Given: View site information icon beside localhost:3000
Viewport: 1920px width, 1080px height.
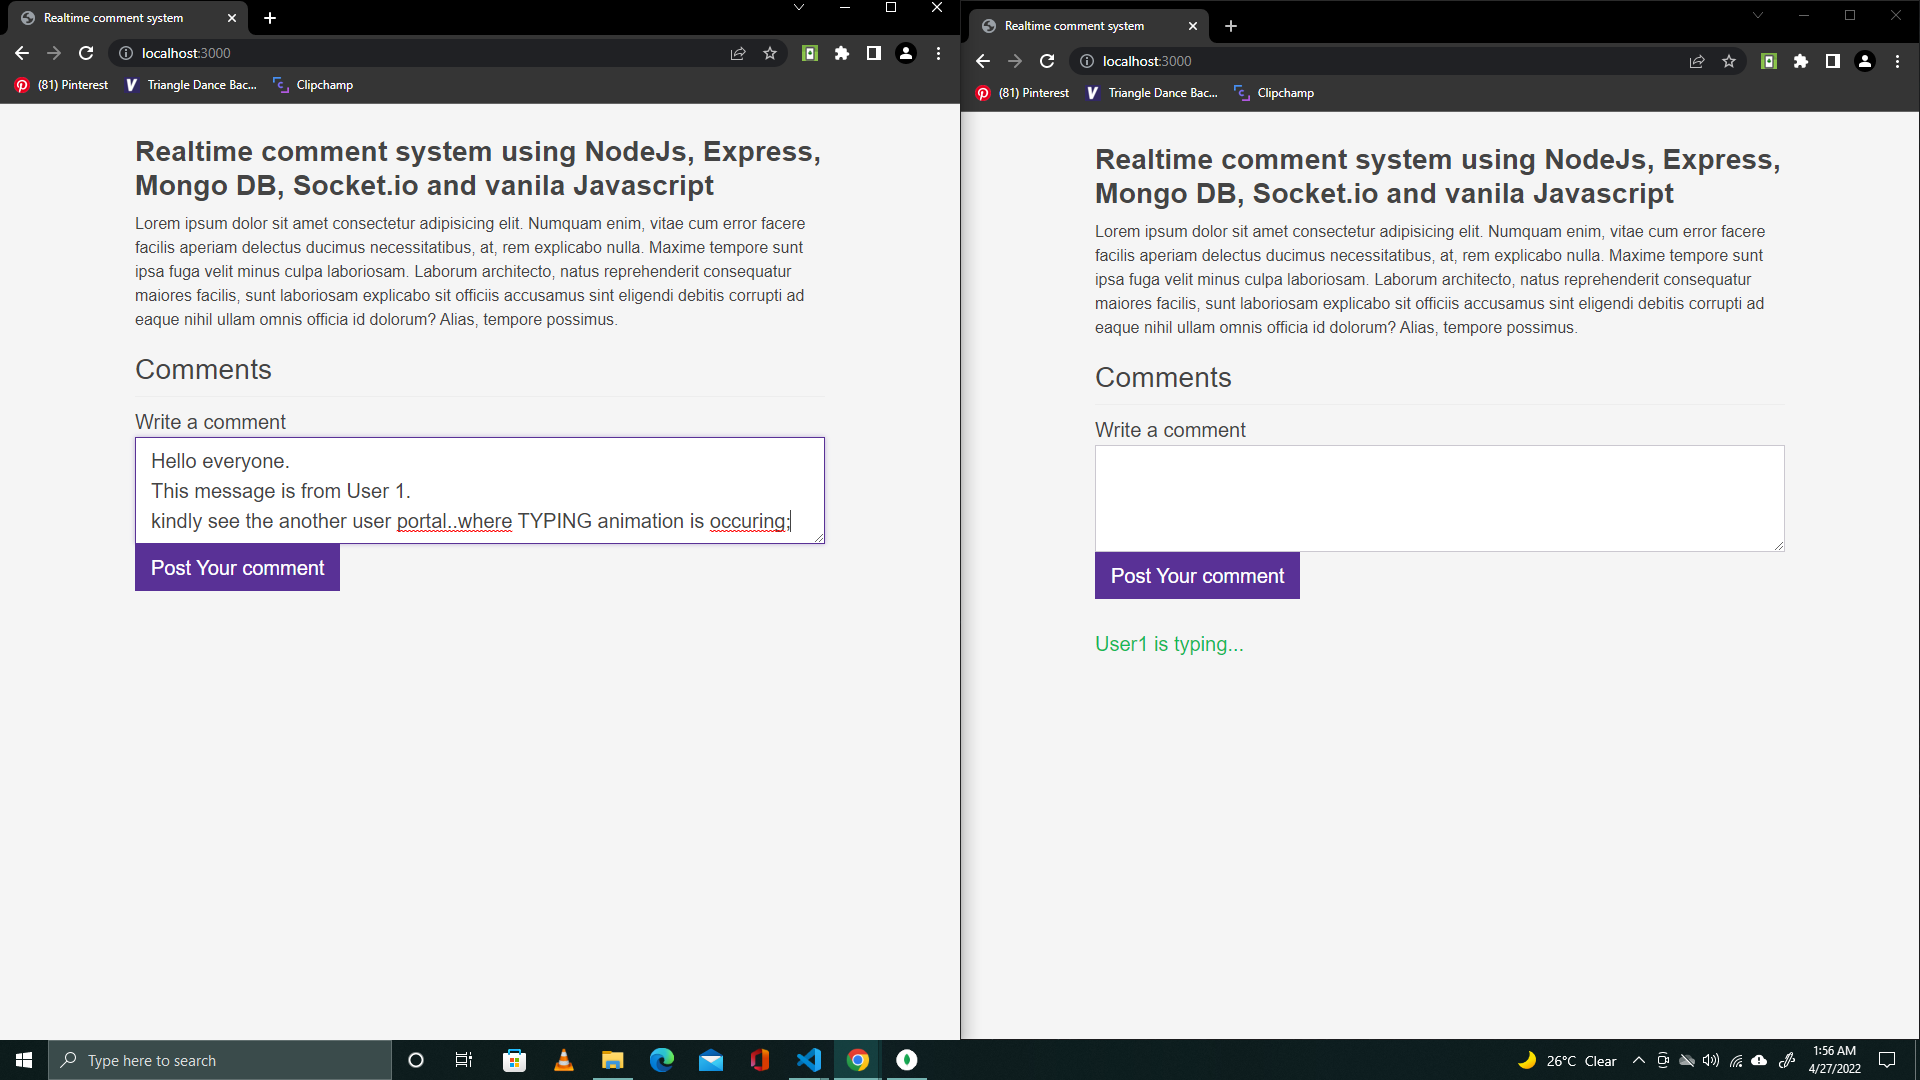Looking at the screenshot, I should point(126,53).
